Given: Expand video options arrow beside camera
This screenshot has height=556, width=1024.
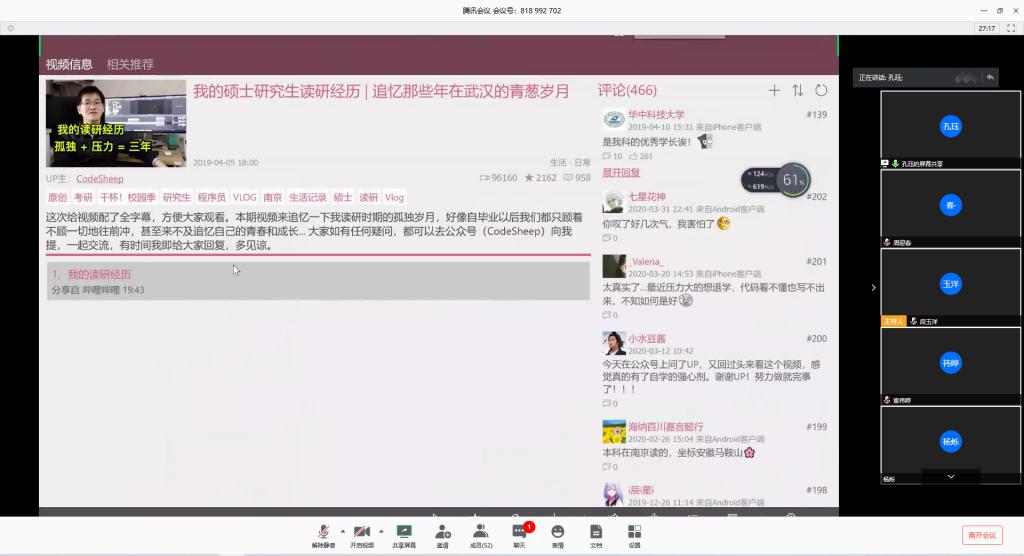Looking at the screenshot, I should pyautogui.click(x=381, y=531).
